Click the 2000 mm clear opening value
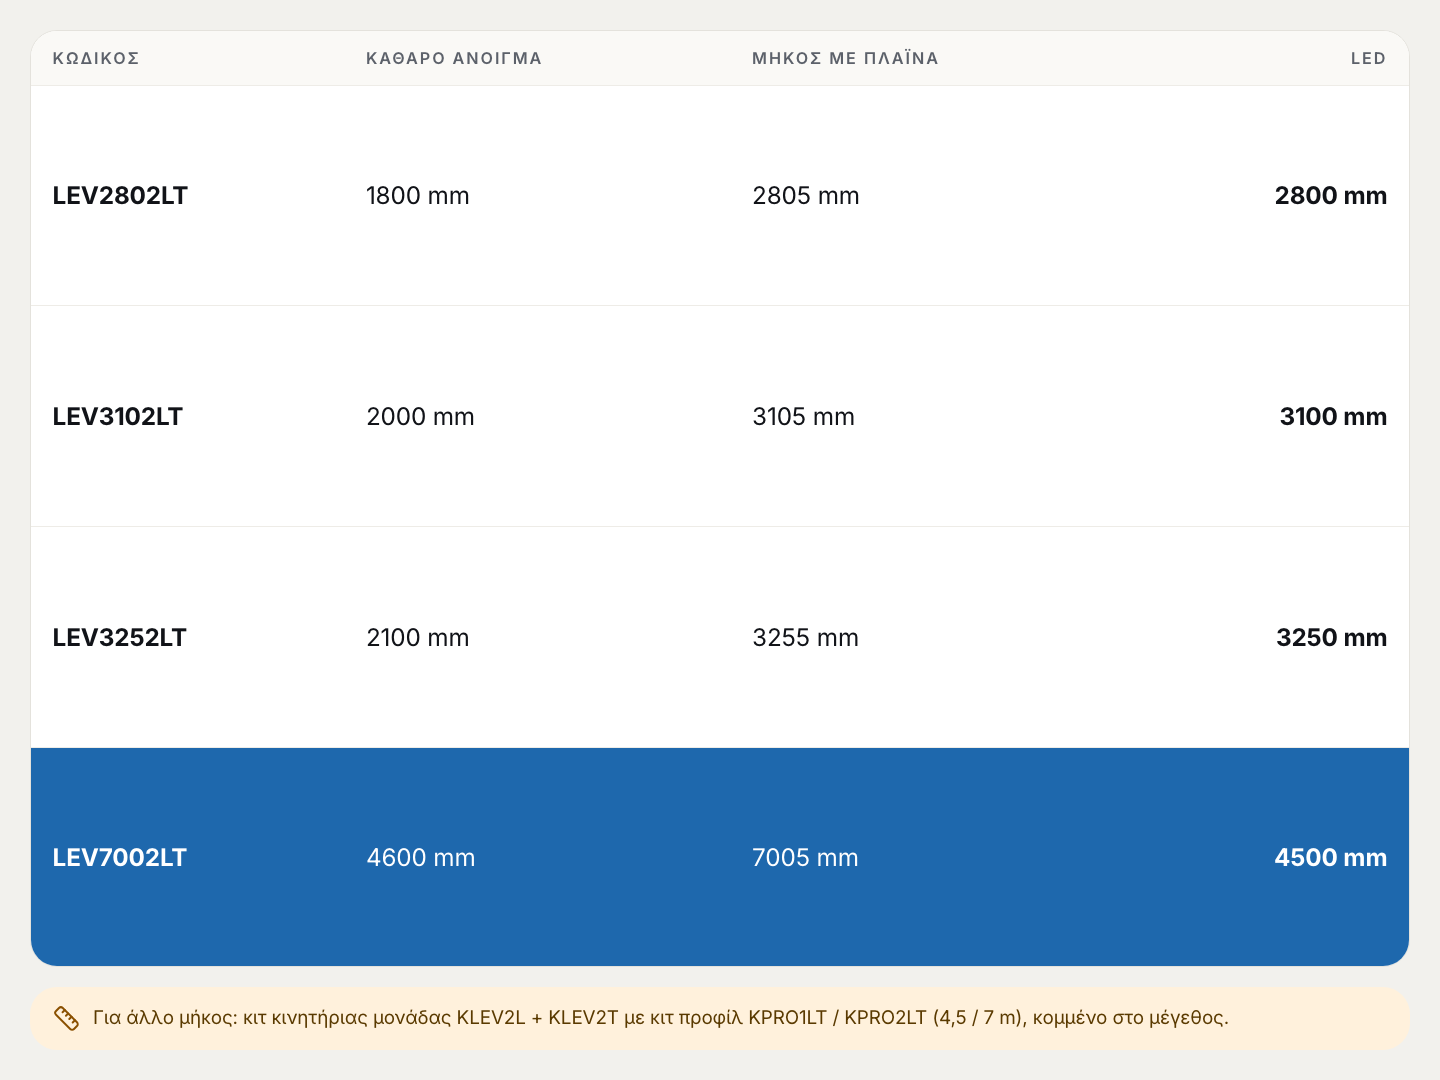Viewport: 1440px width, 1080px height. (421, 416)
